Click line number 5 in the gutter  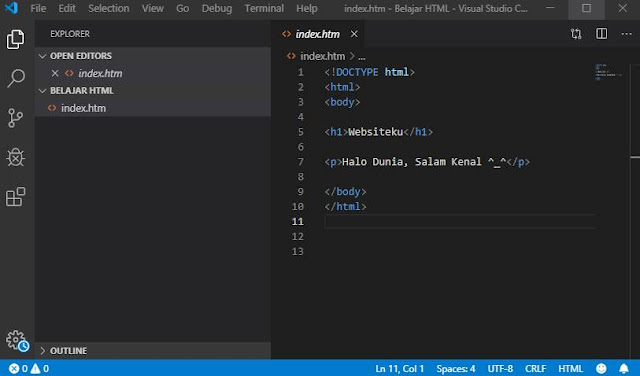pyautogui.click(x=300, y=132)
